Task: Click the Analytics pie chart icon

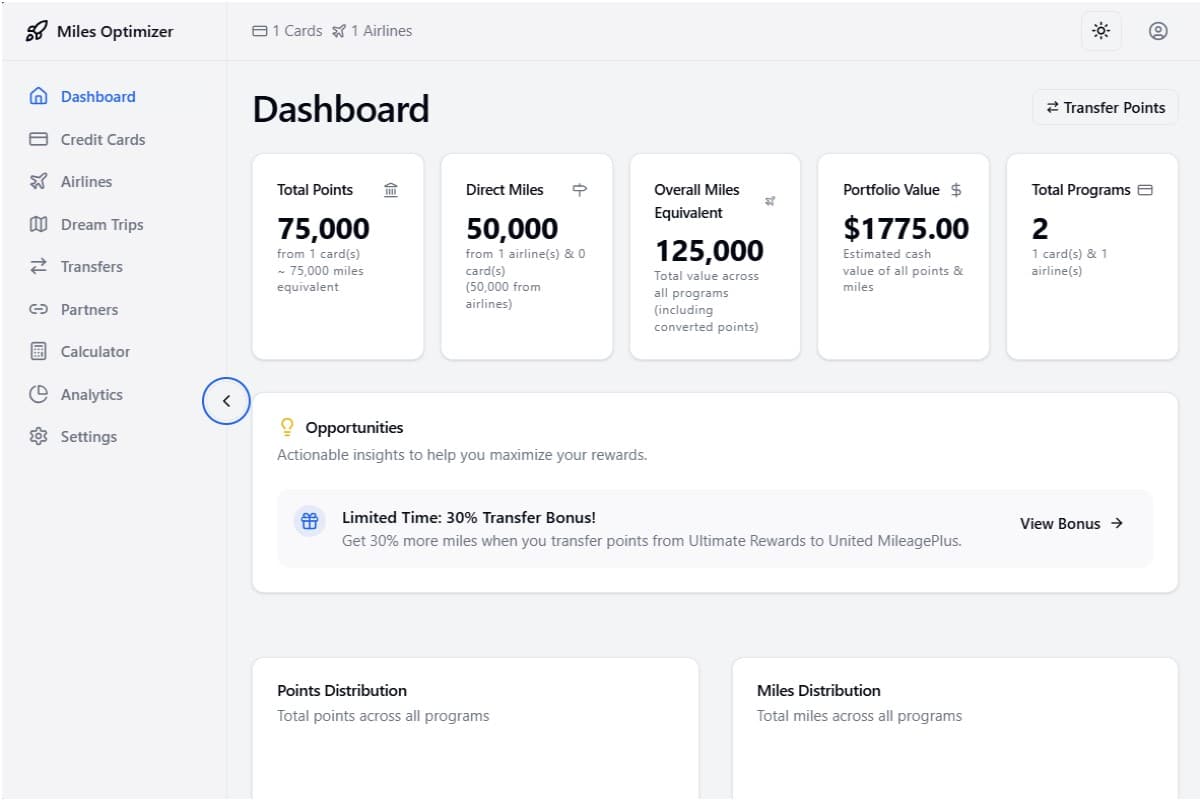Action: (x=39, y=394)
